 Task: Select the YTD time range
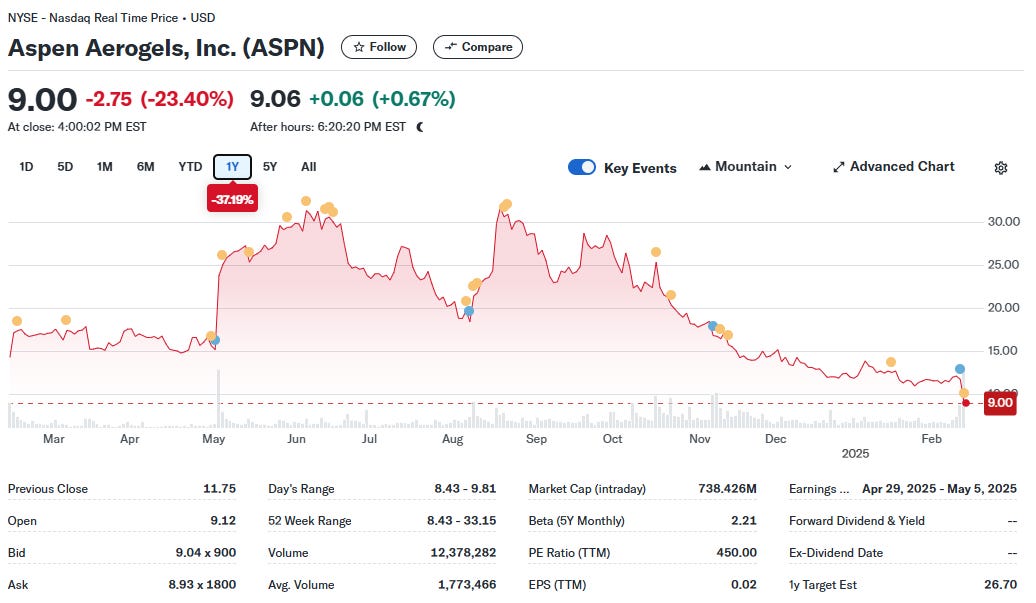[190, 167]
